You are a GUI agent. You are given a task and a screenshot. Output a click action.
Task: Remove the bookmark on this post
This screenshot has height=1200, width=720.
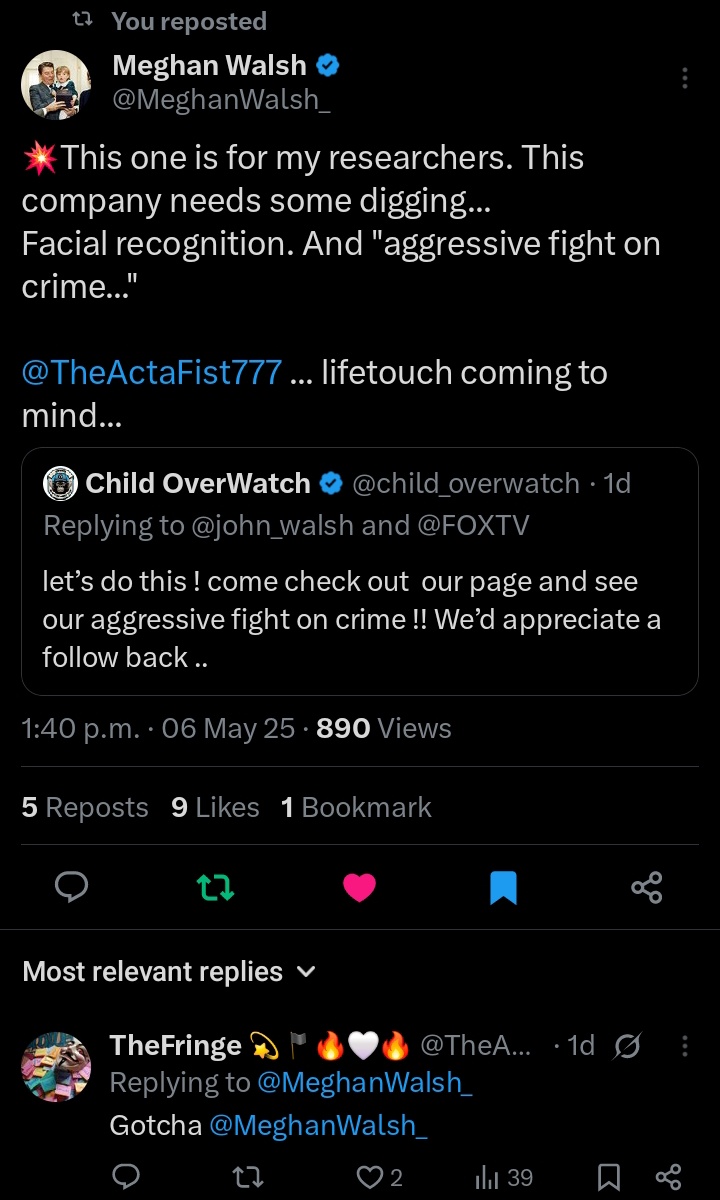pos(503,887)
